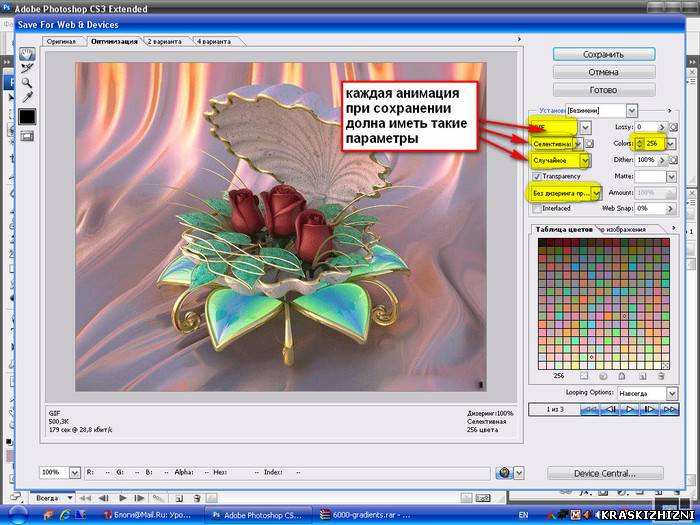Click the Colors stepper arrows

tap(639, 144)
